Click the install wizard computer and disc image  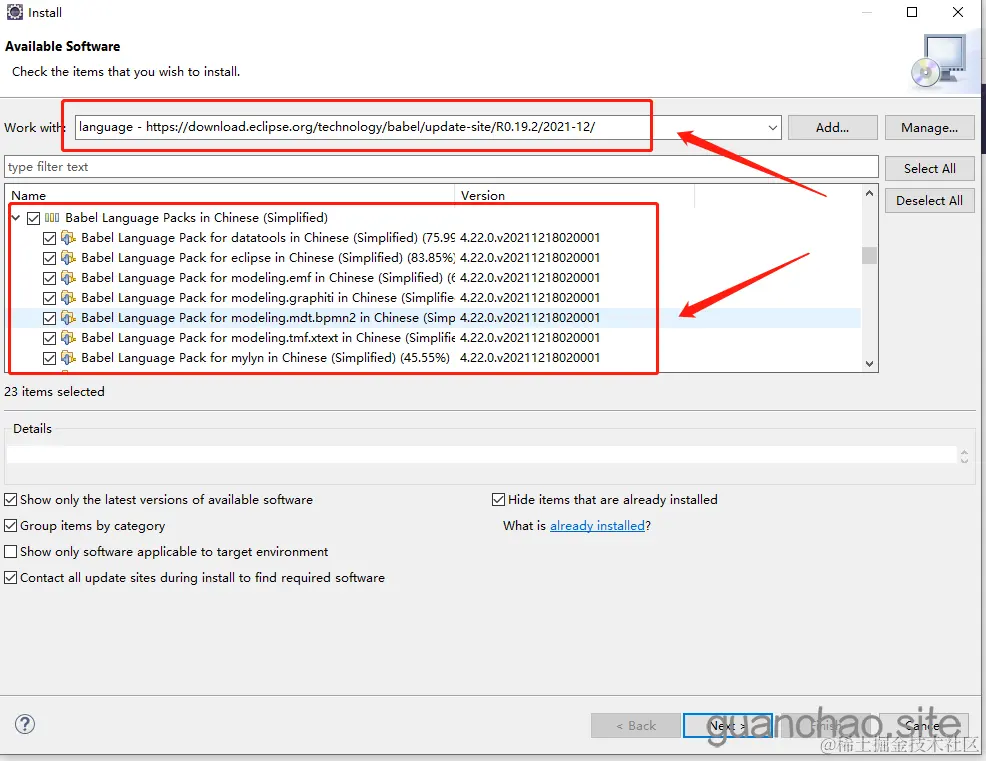click(x=939, y=61)
